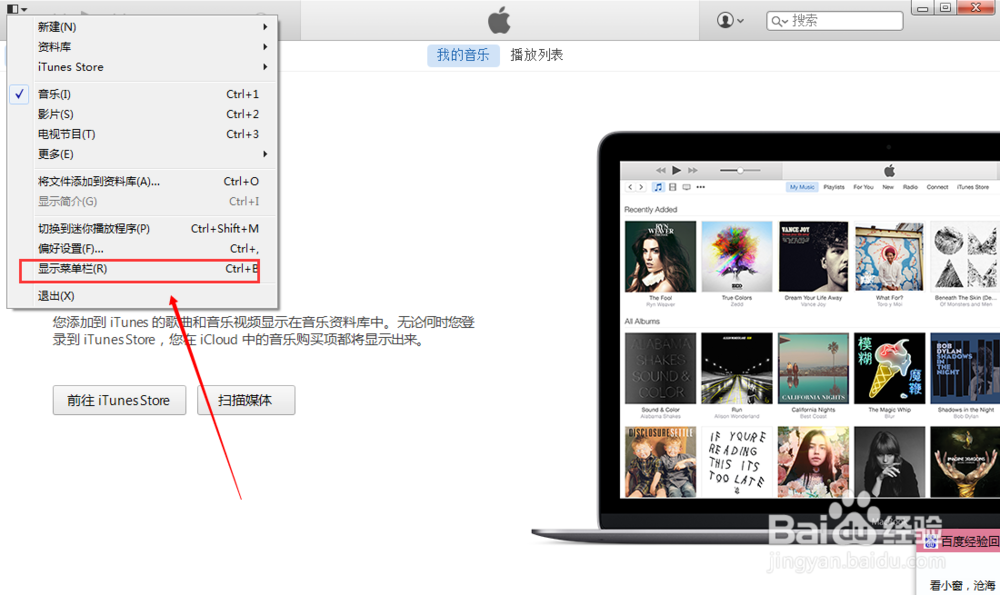Select the Connect tab in preview
This screenshot has width=1000, height=595.
[x=938, y=187]
